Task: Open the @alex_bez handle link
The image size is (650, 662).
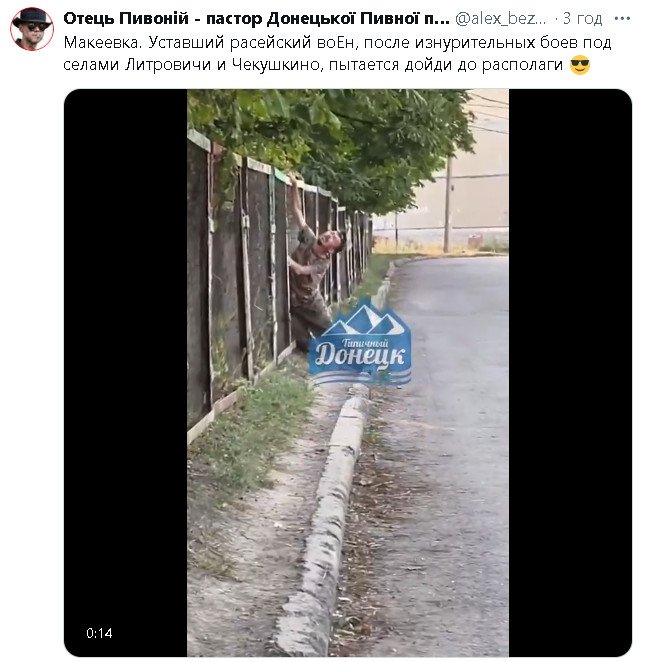Action: 501,19
